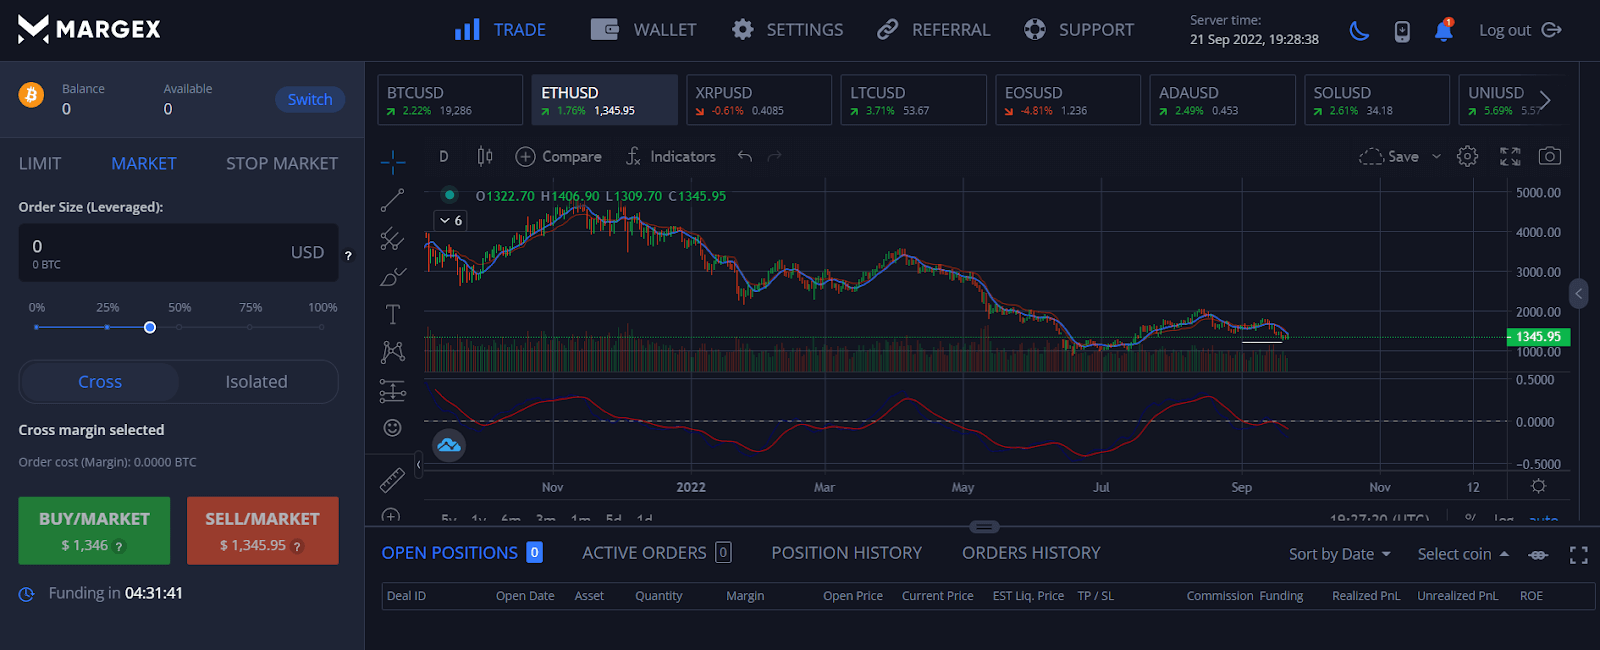Click the 75% mark on order size slider
This screenshot has height=650, width=1600.
250,327
